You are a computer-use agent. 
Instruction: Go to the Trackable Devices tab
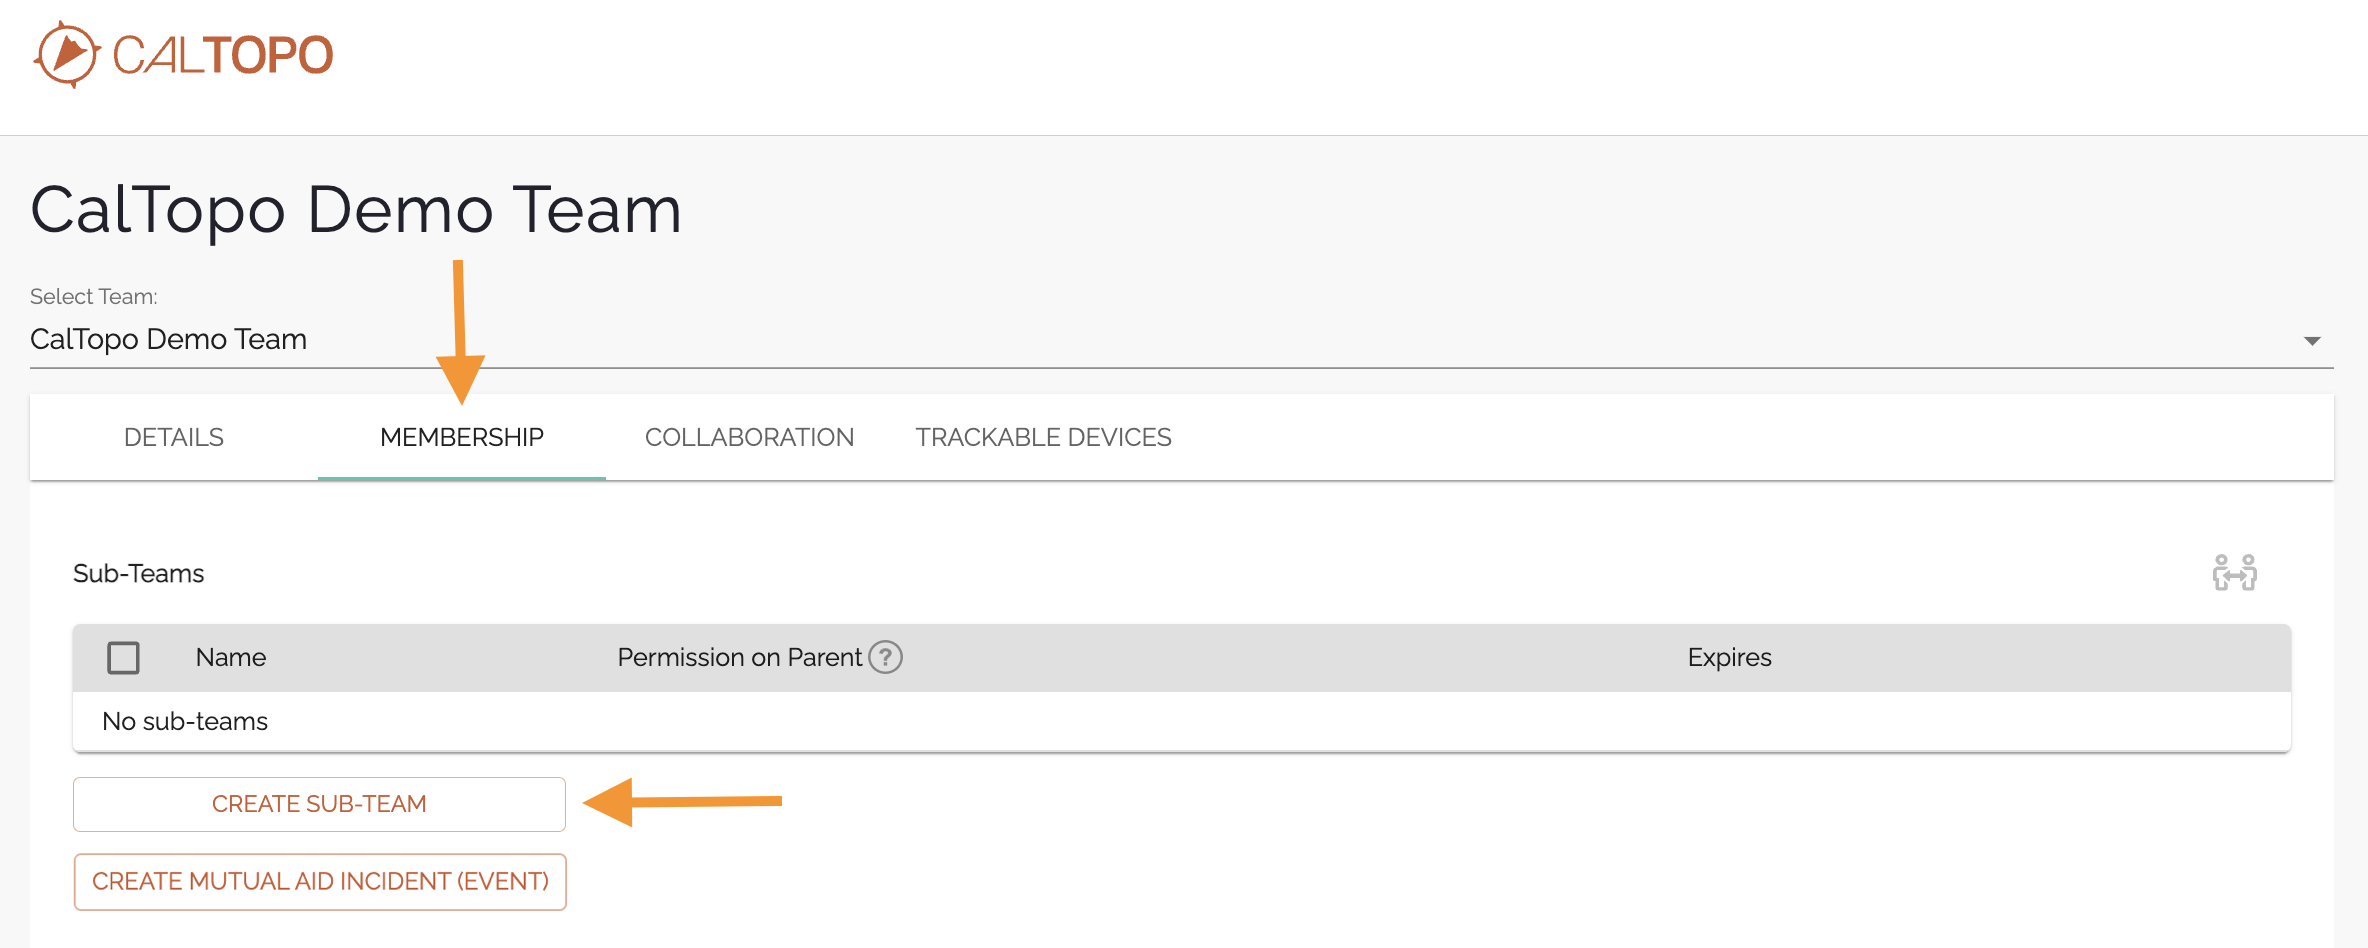tap(1043, 437)
